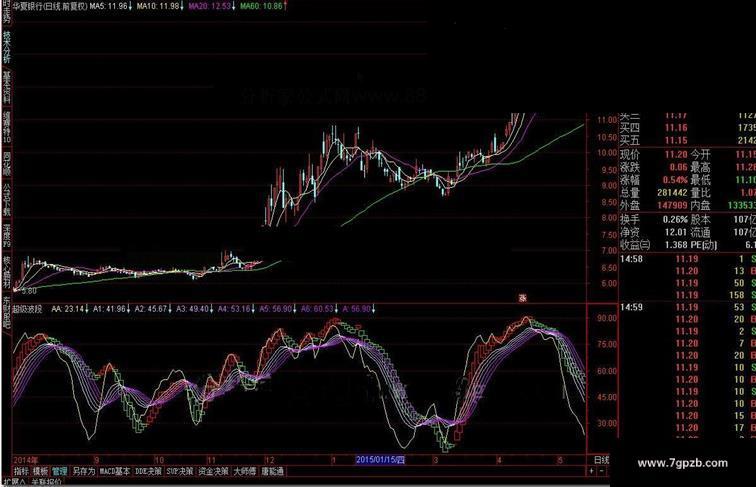Click the 10.00 price axis label
This screenshot has width=756, height=487.
coord(607,153)
